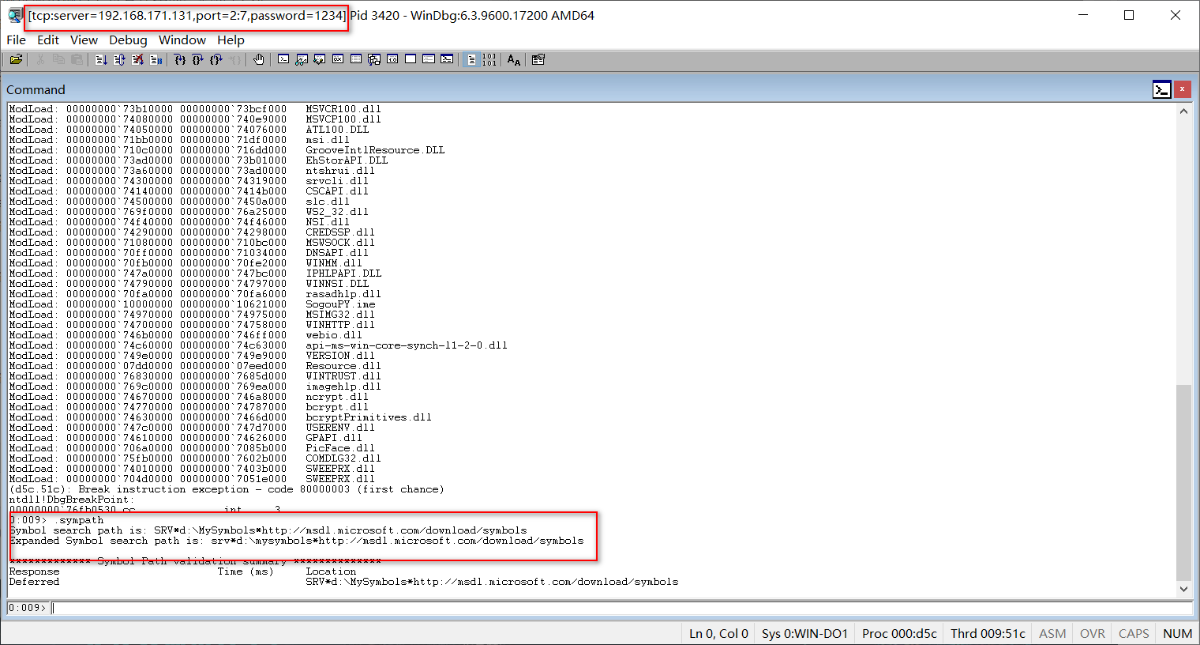Open the View menu
This screenshot has width=1200, height=645.
coord(84,40)
